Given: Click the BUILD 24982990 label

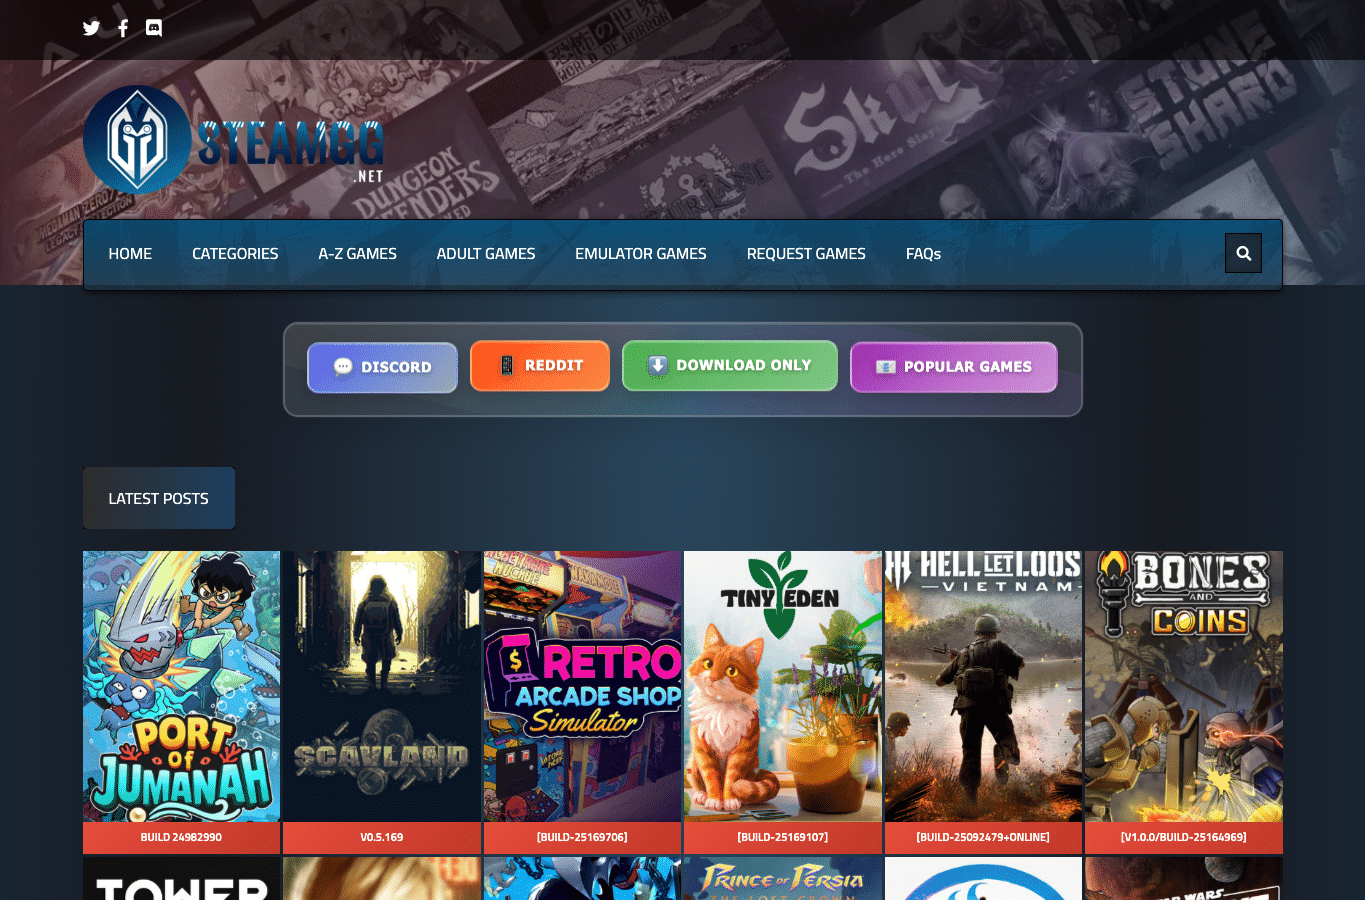Looking at the screenshot, I should [181, 838].
